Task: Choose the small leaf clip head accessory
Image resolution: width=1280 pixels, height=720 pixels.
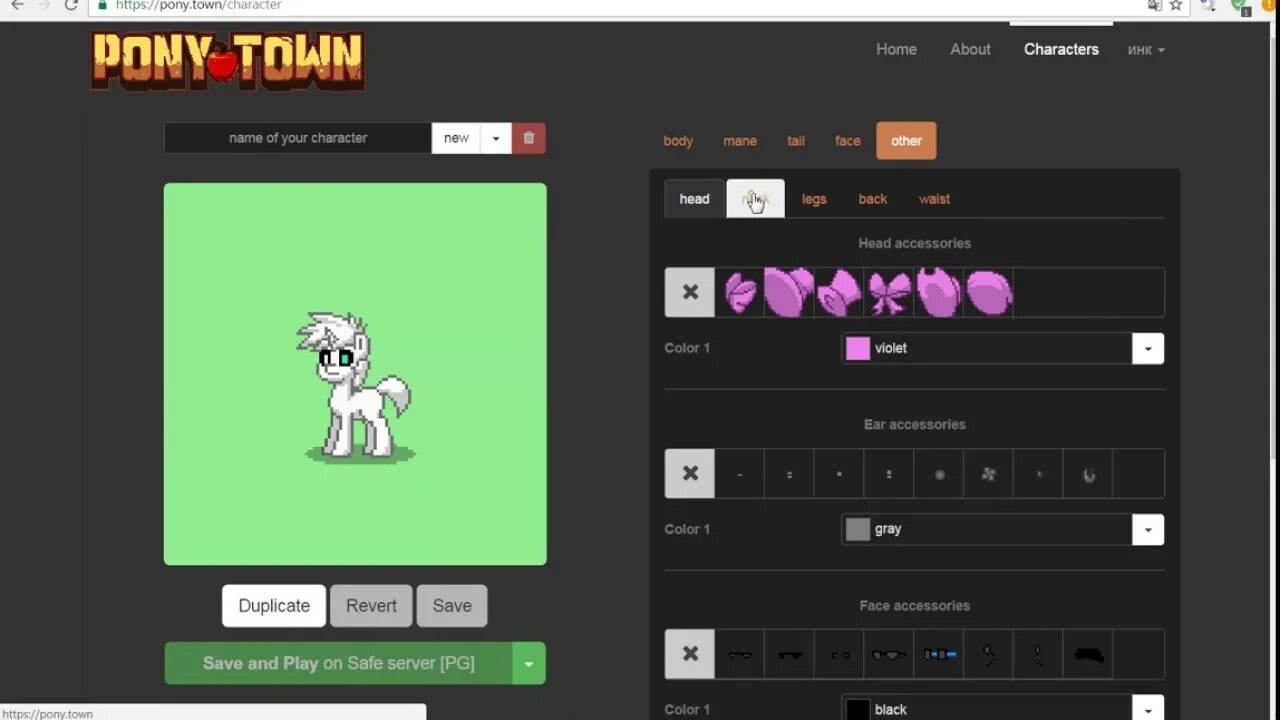Action: [x=739, y=292]
